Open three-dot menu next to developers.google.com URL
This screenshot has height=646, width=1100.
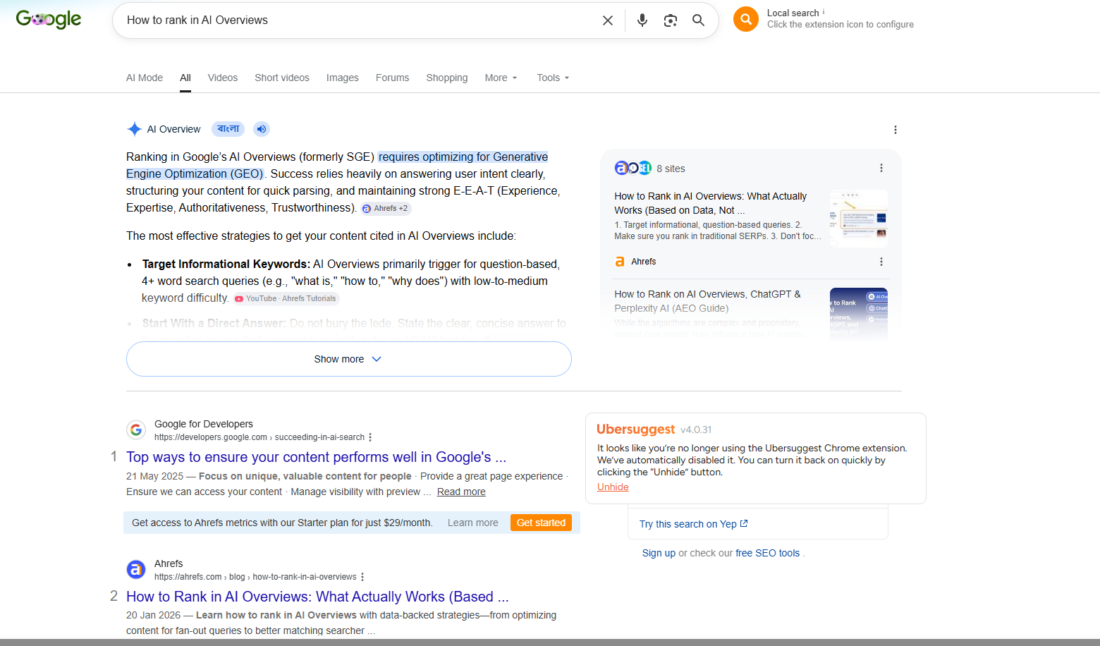click(370, 437)
